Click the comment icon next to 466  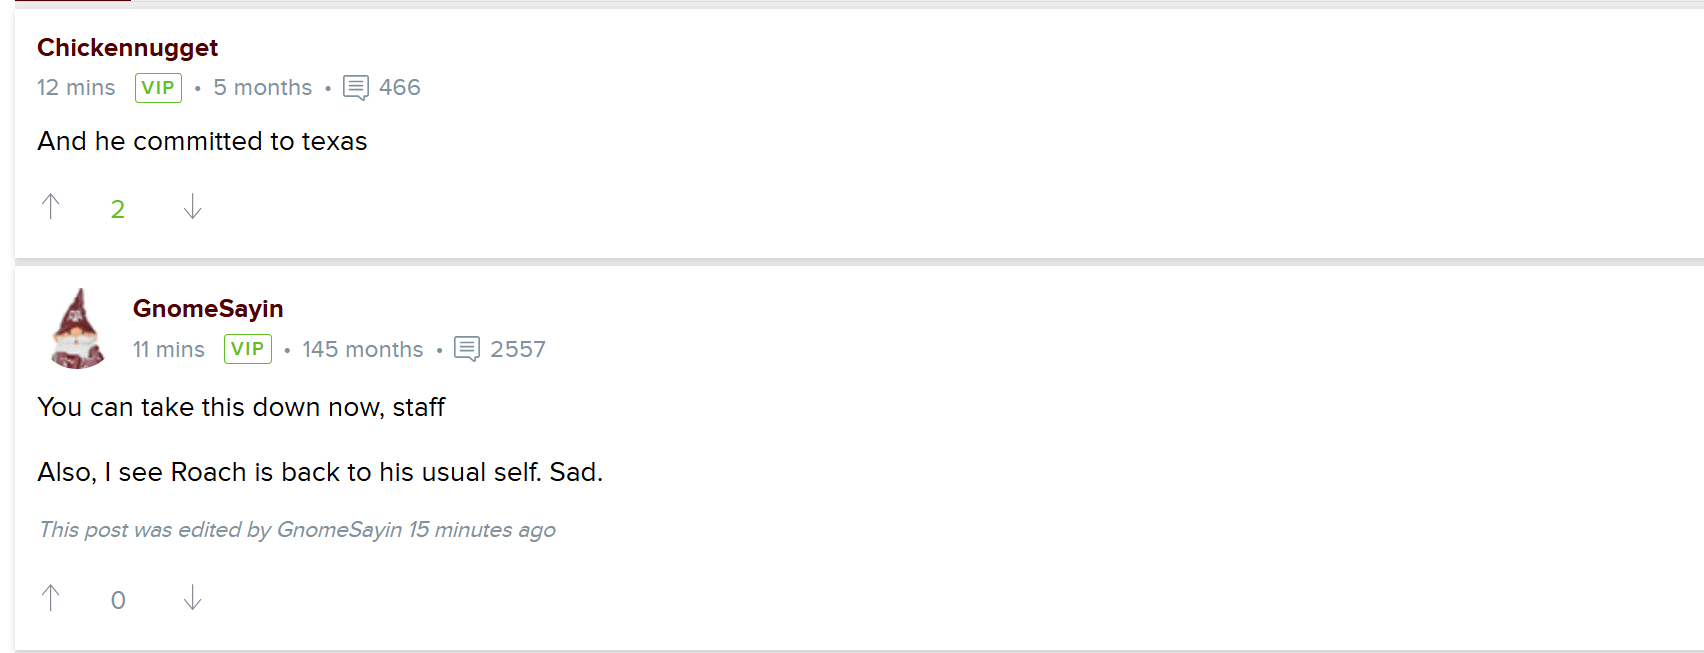(356, 88)
